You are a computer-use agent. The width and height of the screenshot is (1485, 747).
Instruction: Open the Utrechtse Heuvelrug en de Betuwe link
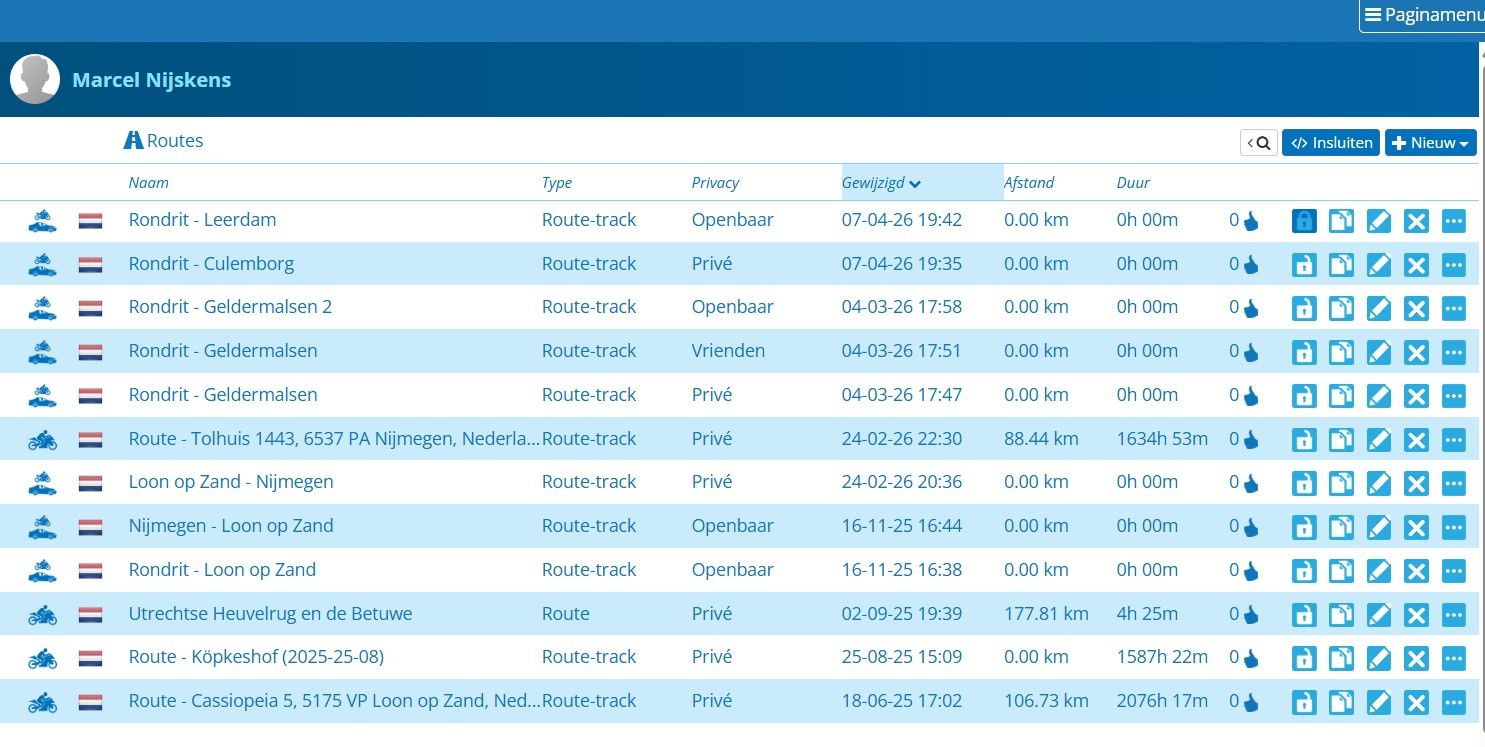click(x=270, y=614)
